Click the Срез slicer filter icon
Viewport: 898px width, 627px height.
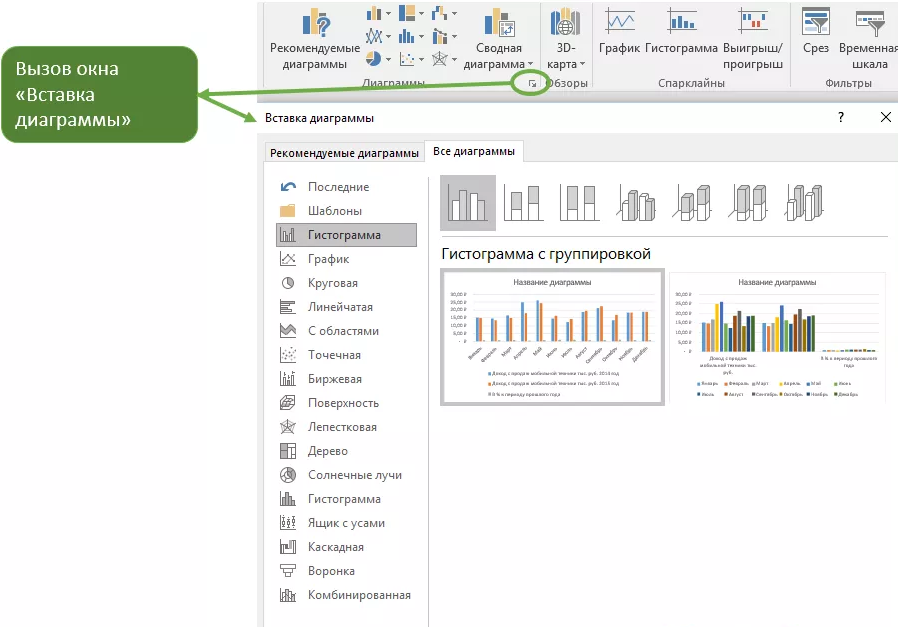click(x=816, y=23)
